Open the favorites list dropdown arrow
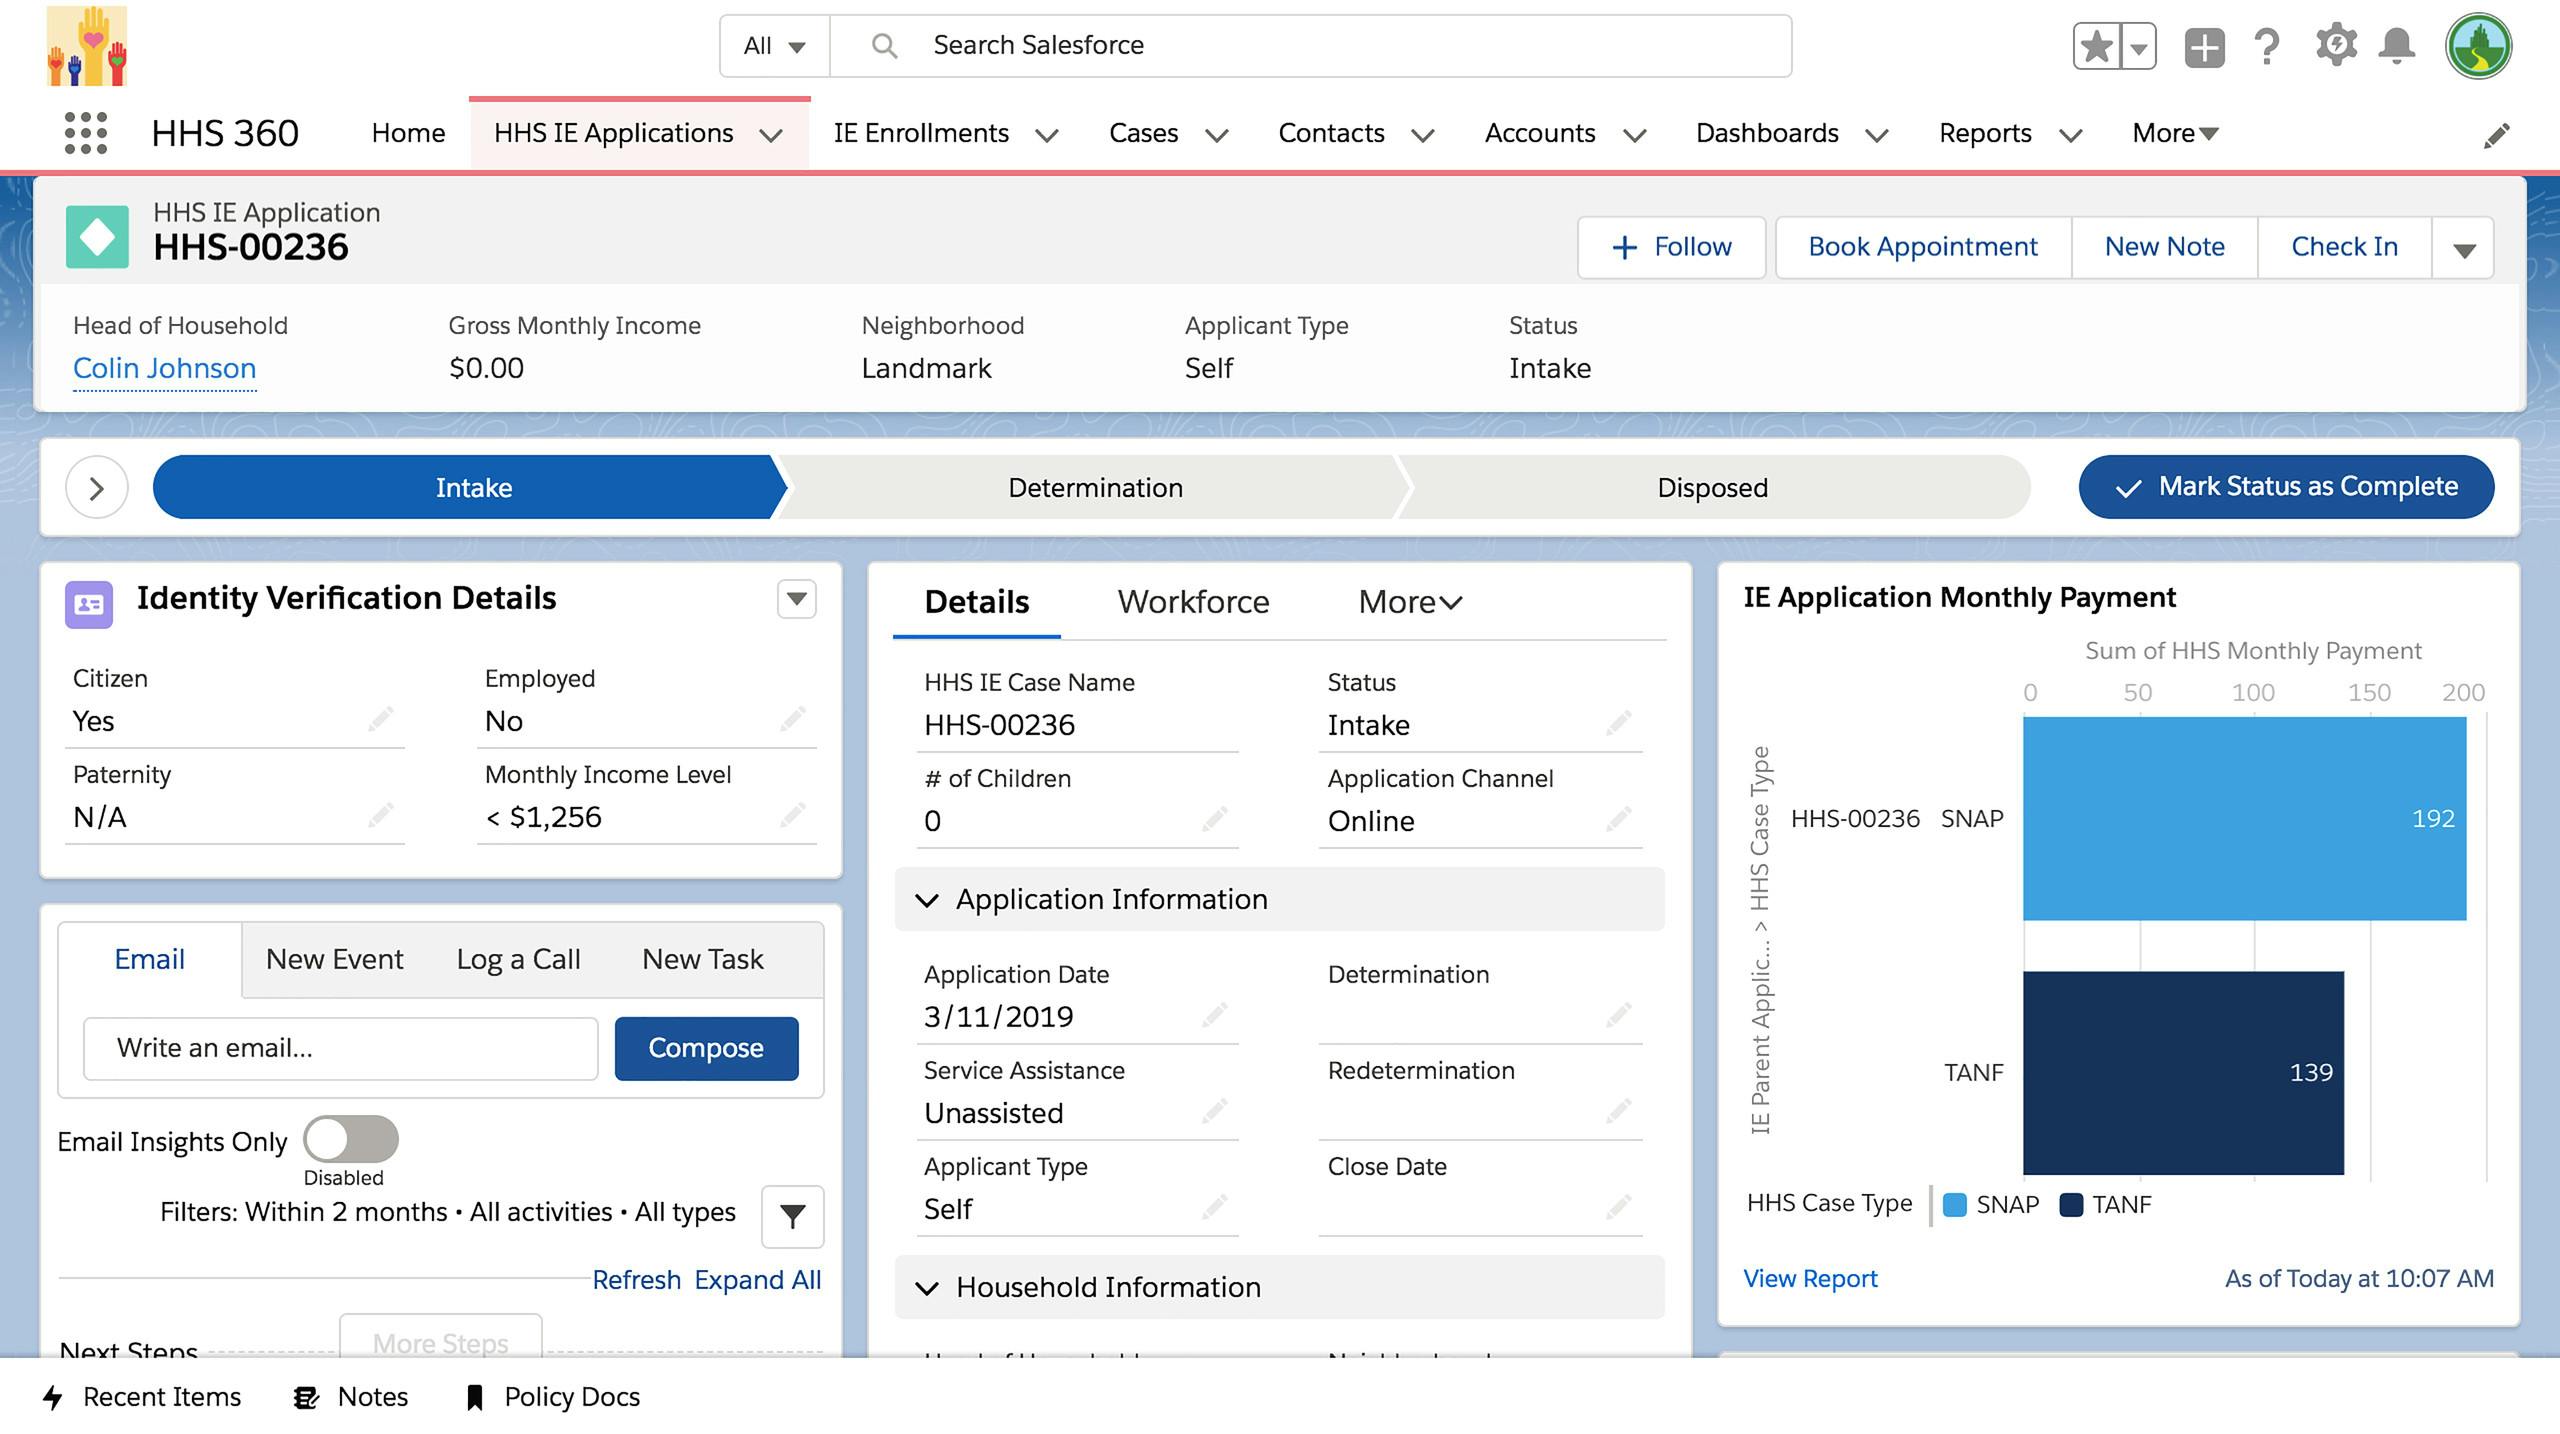Screen dimensions: 2560x1434 (x=2138, y=47)
